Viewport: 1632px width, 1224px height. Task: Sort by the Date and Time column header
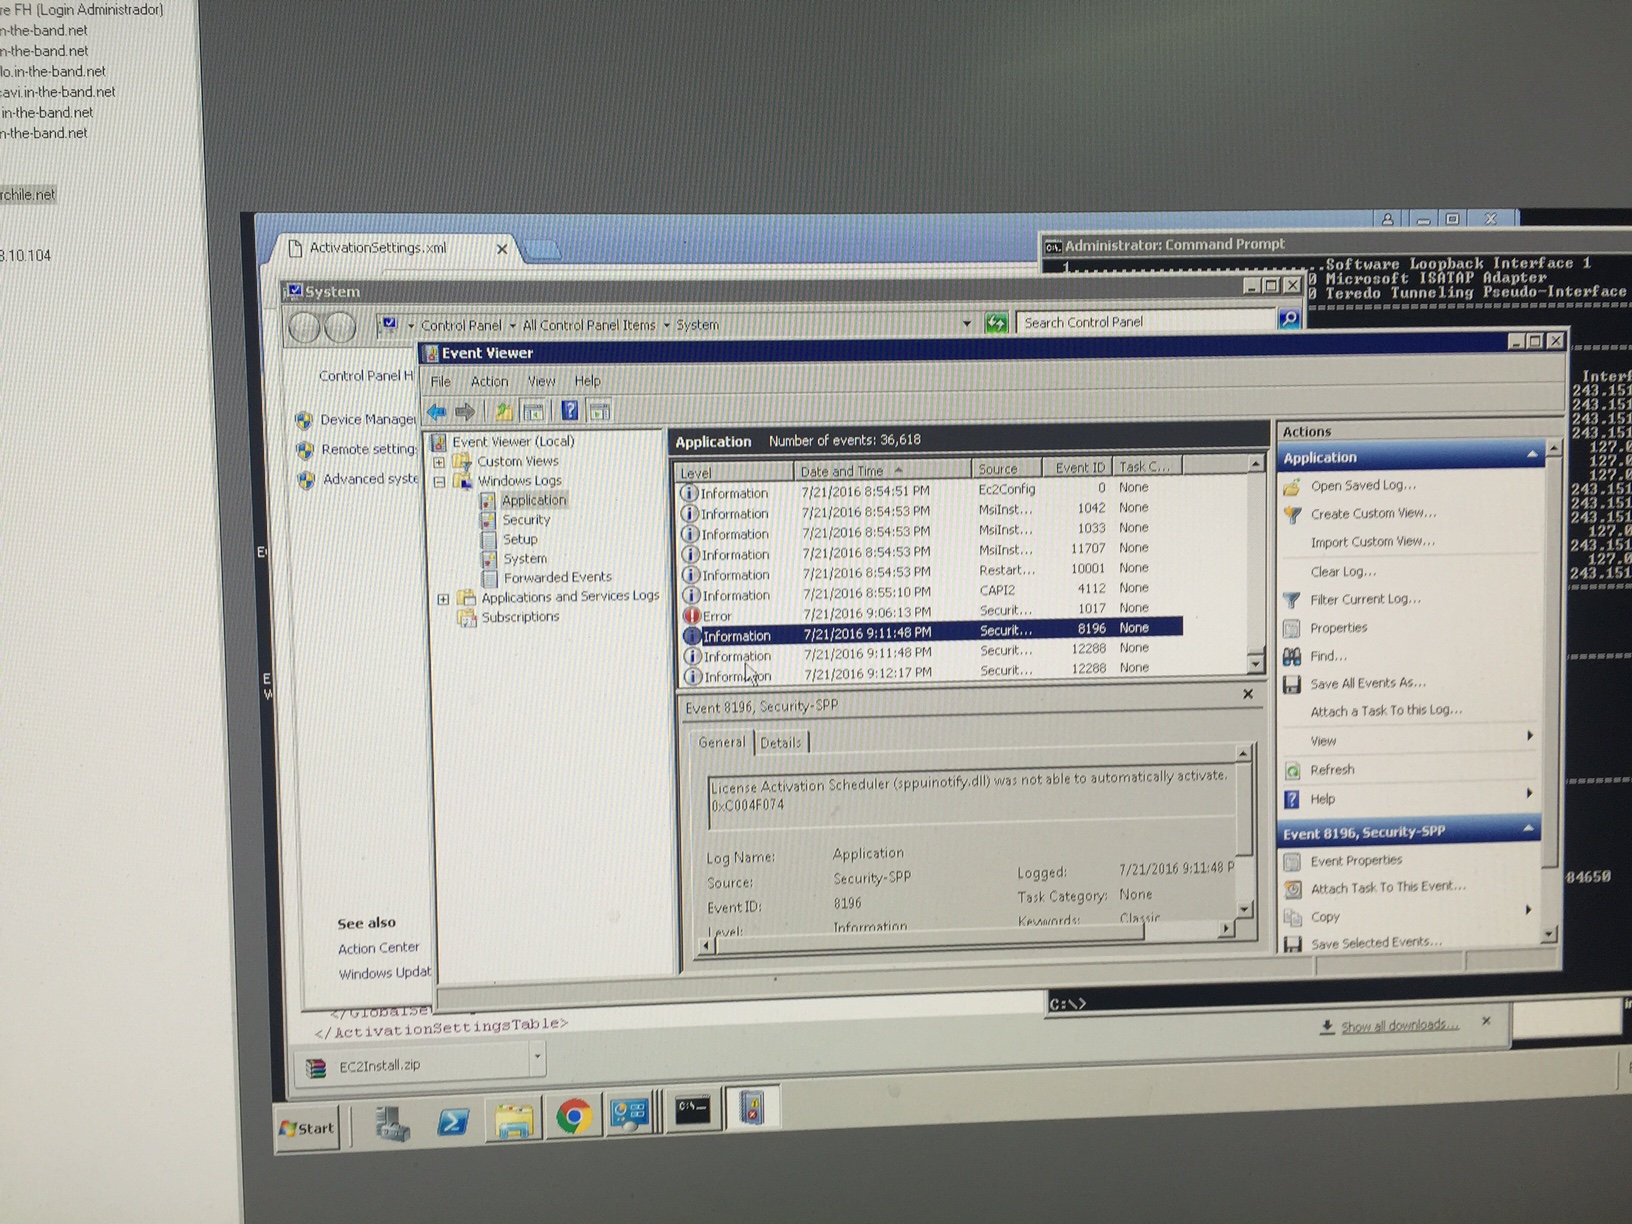(882, 470)
